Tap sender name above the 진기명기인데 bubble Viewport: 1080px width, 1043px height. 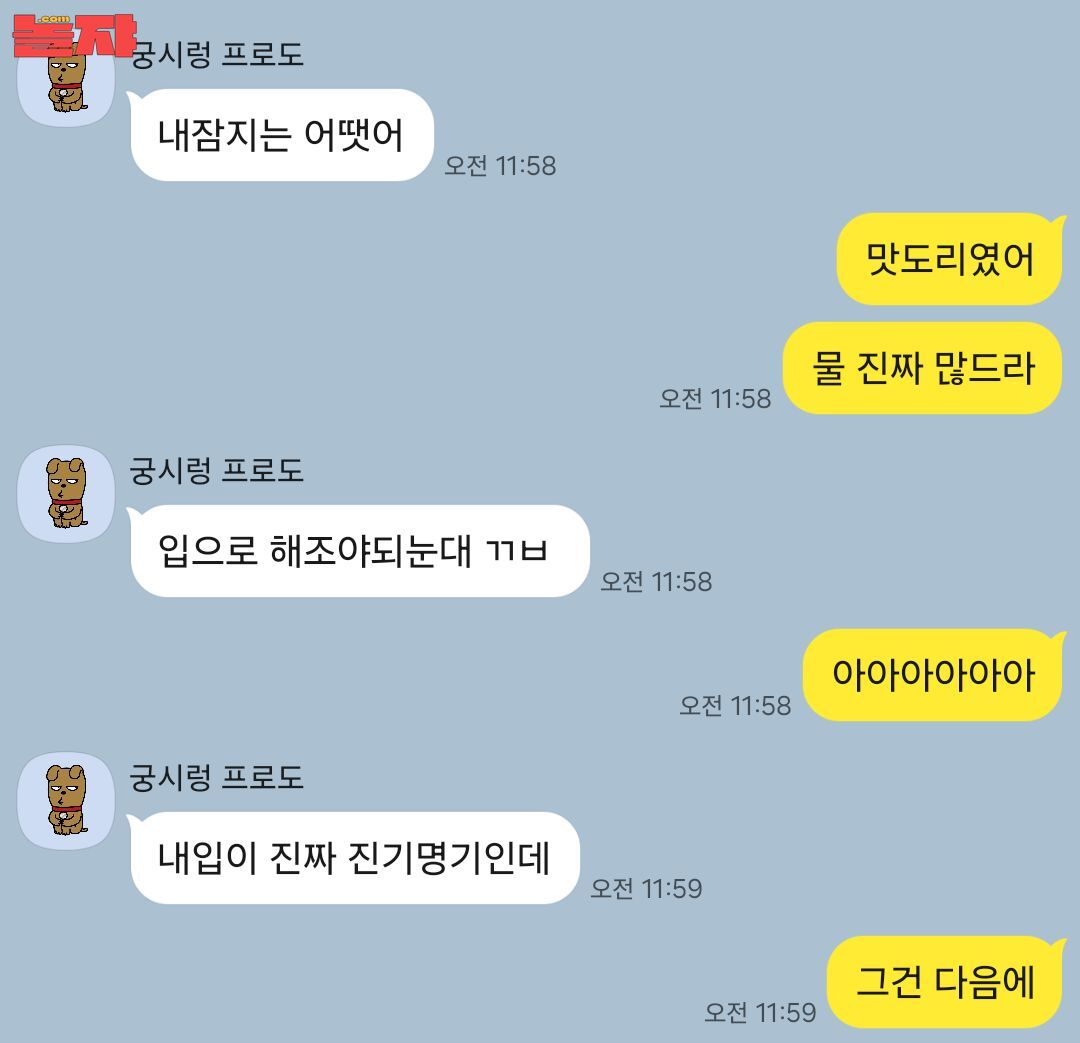217,777
